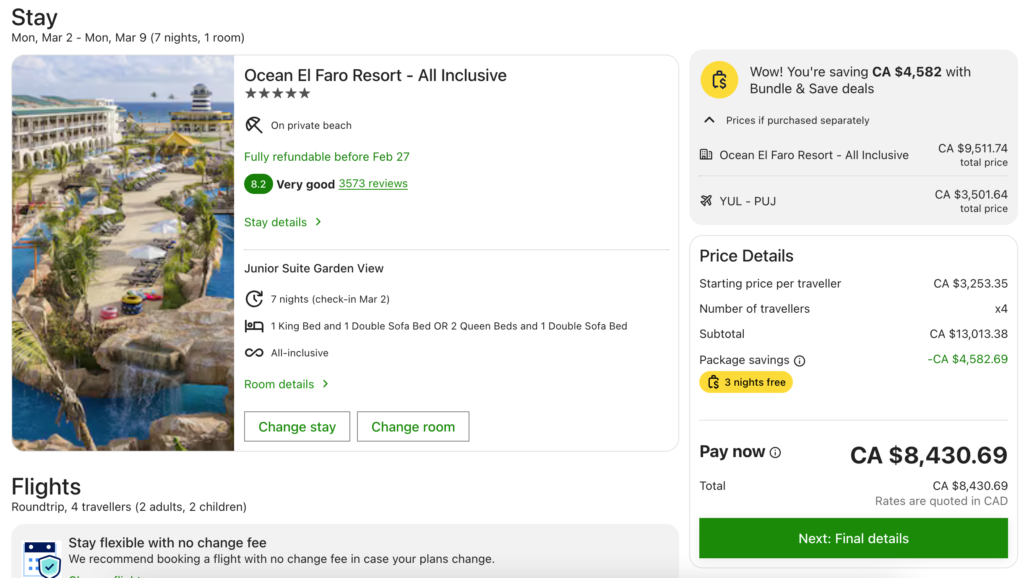Click Next: Final details

tap(852, 538)
